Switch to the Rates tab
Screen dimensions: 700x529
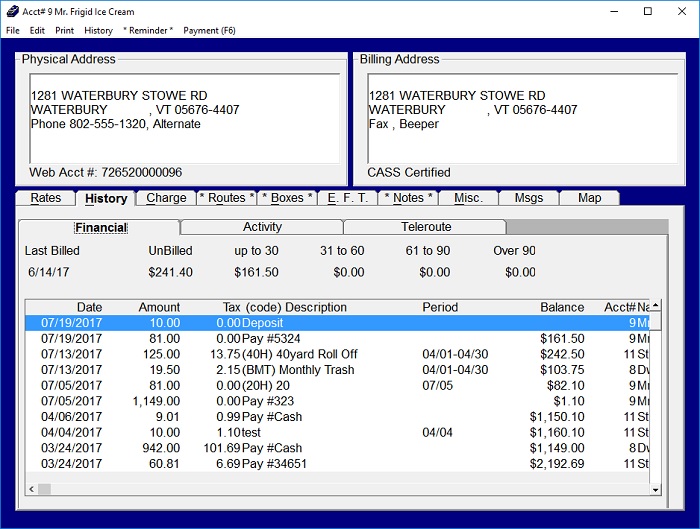46,198
